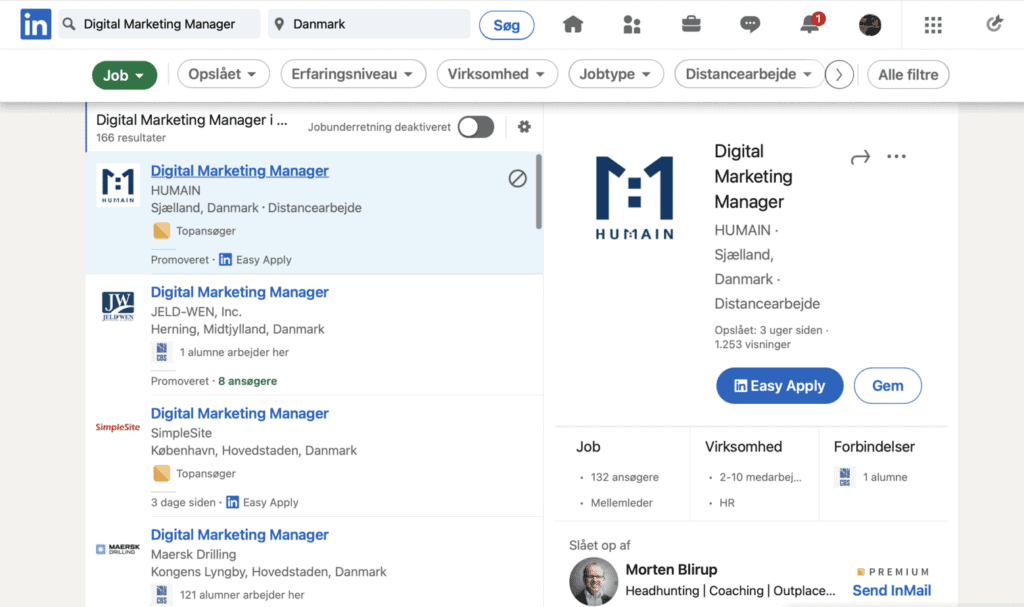Open the profile avatar menu

coord(869,25)
